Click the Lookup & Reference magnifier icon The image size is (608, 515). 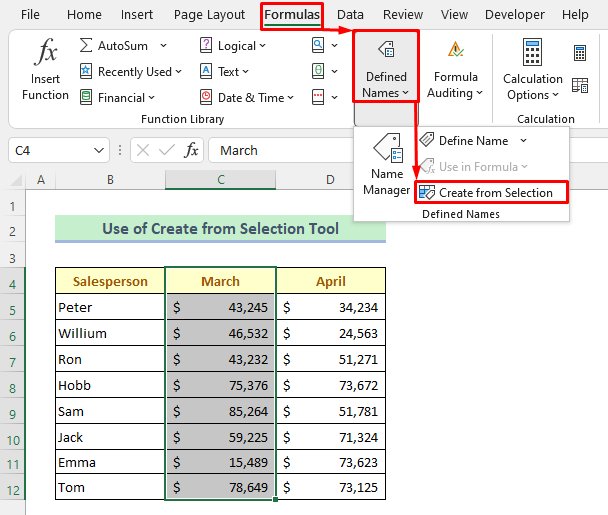[318, 45]
